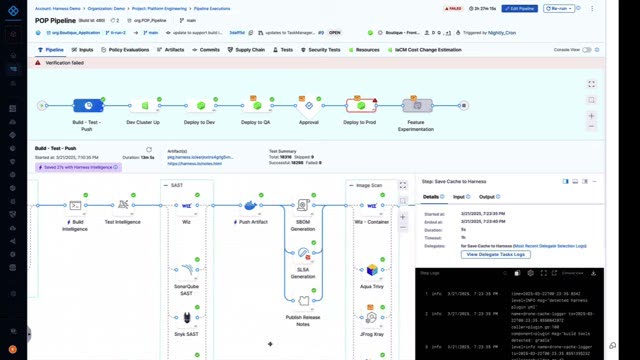Open the SLSA Generation step
The height and width of the screenshot is (360, 640).
click(303, 253)
